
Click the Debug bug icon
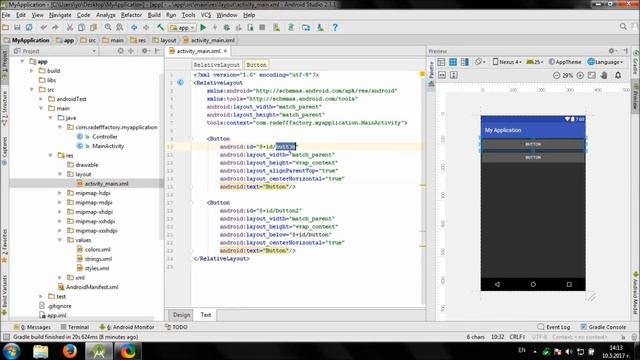[227, 27]
